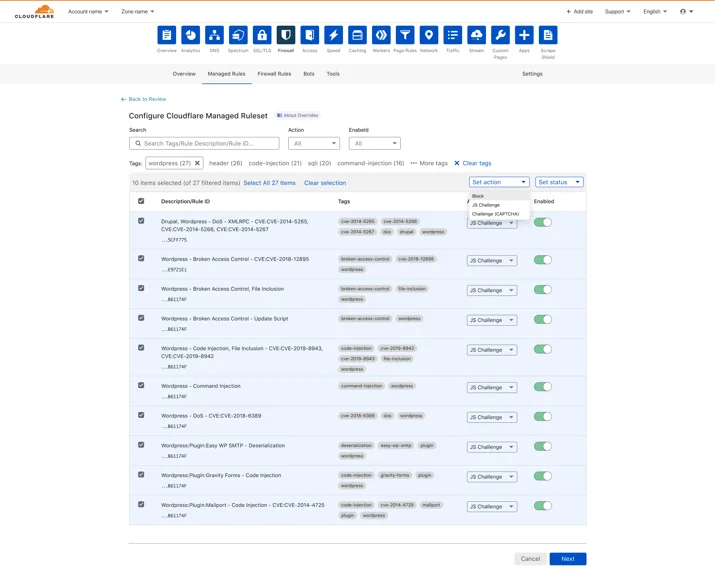Uncheck the Broken Access Control, File Inclusion rule

[141, 288]
